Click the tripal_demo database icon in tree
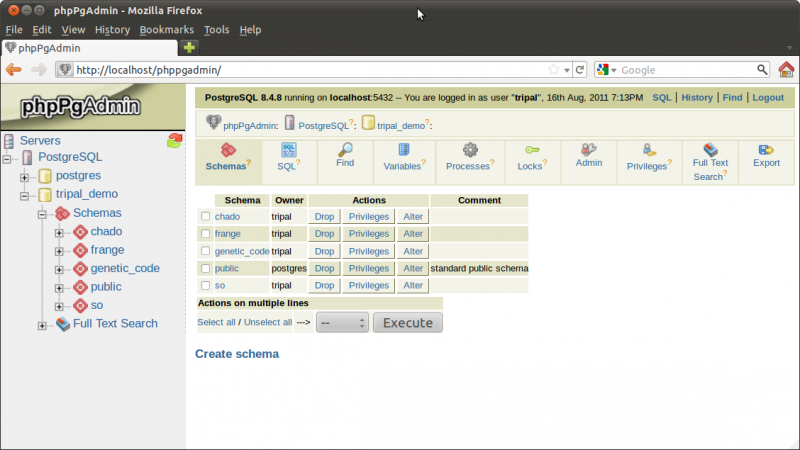Viewport: 800px width, 450px height. coord(45,194)
